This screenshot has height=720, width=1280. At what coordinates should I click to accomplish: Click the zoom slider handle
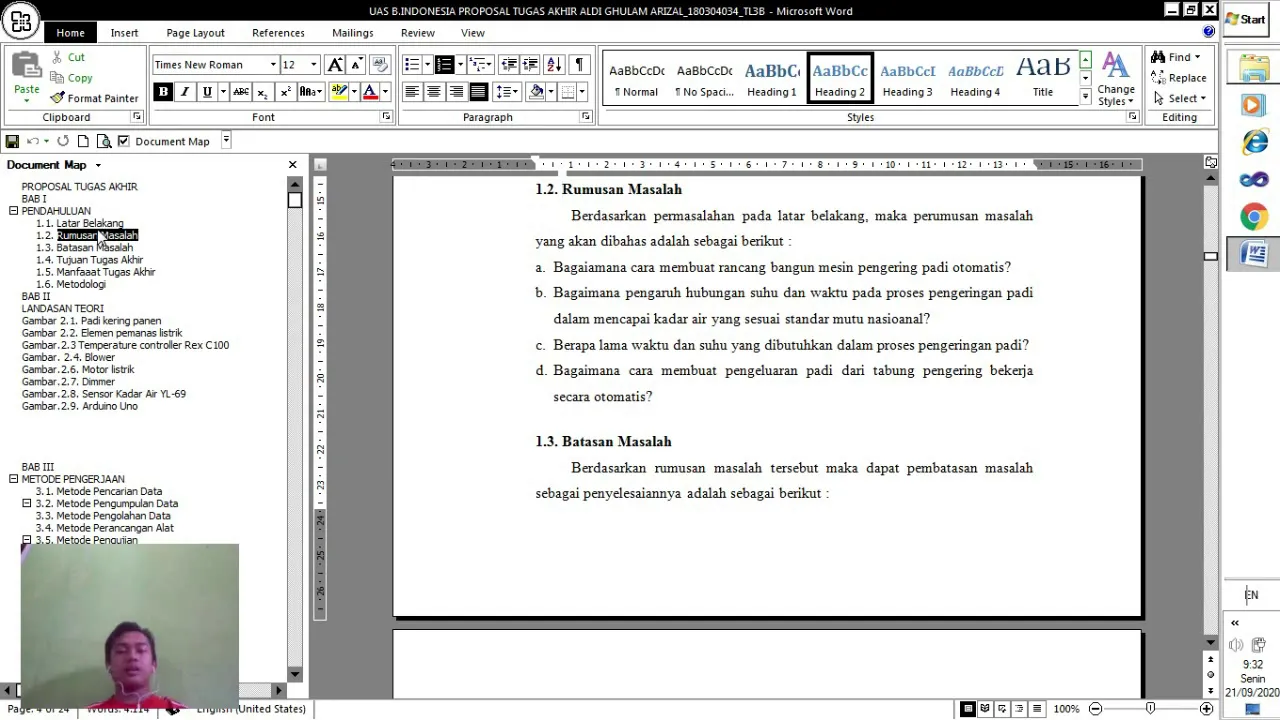(x=1150, y=709)
